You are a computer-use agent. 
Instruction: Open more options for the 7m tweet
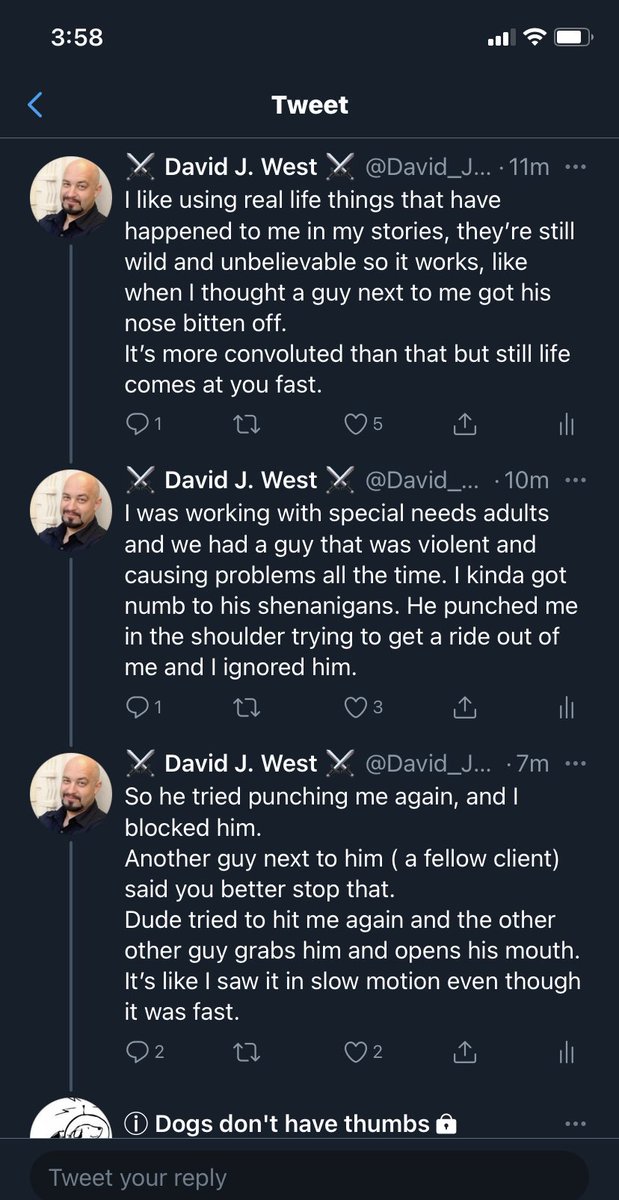pyautogui.click(x=575, y=763)
